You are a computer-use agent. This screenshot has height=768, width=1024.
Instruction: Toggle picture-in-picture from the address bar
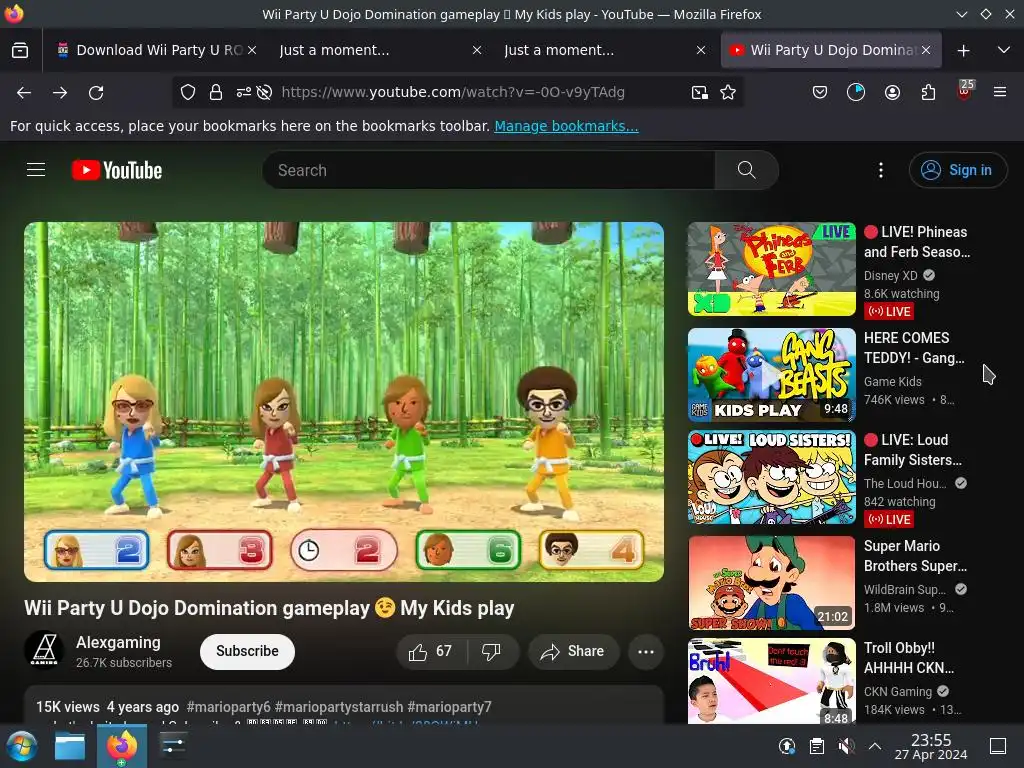tap(699, 93)
